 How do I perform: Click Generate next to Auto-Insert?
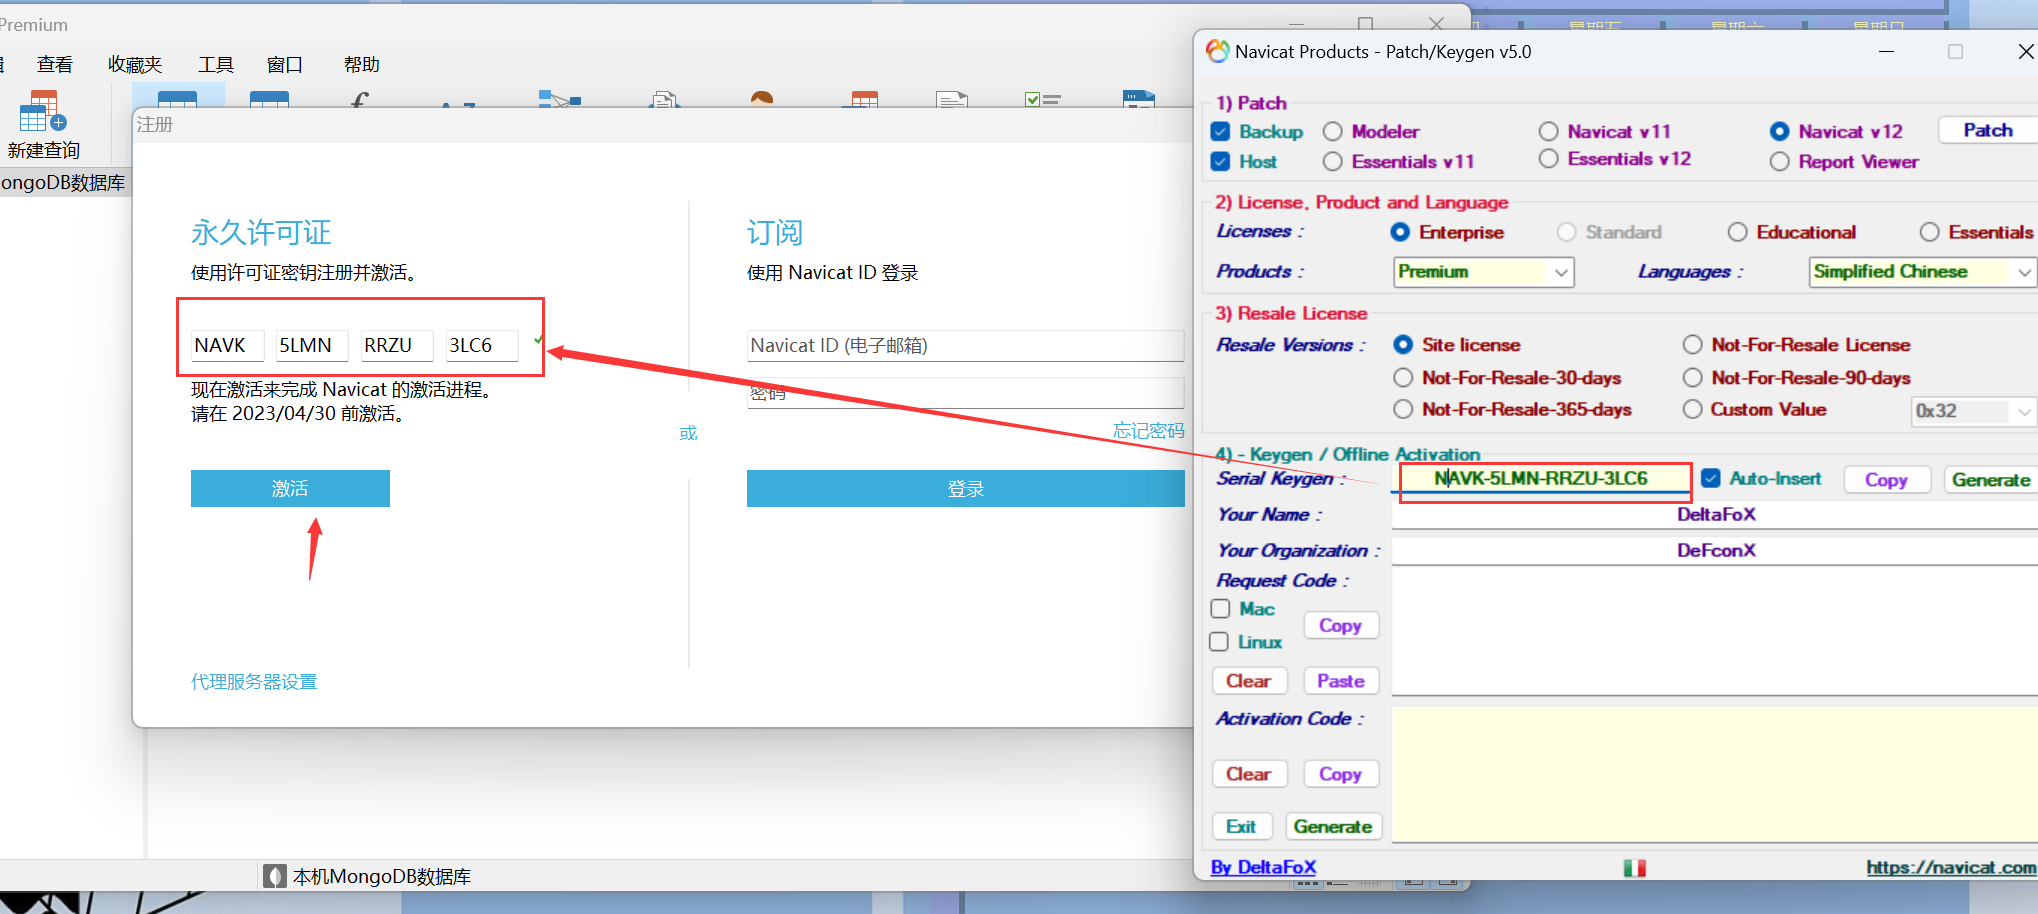[x=1991, y=480]
